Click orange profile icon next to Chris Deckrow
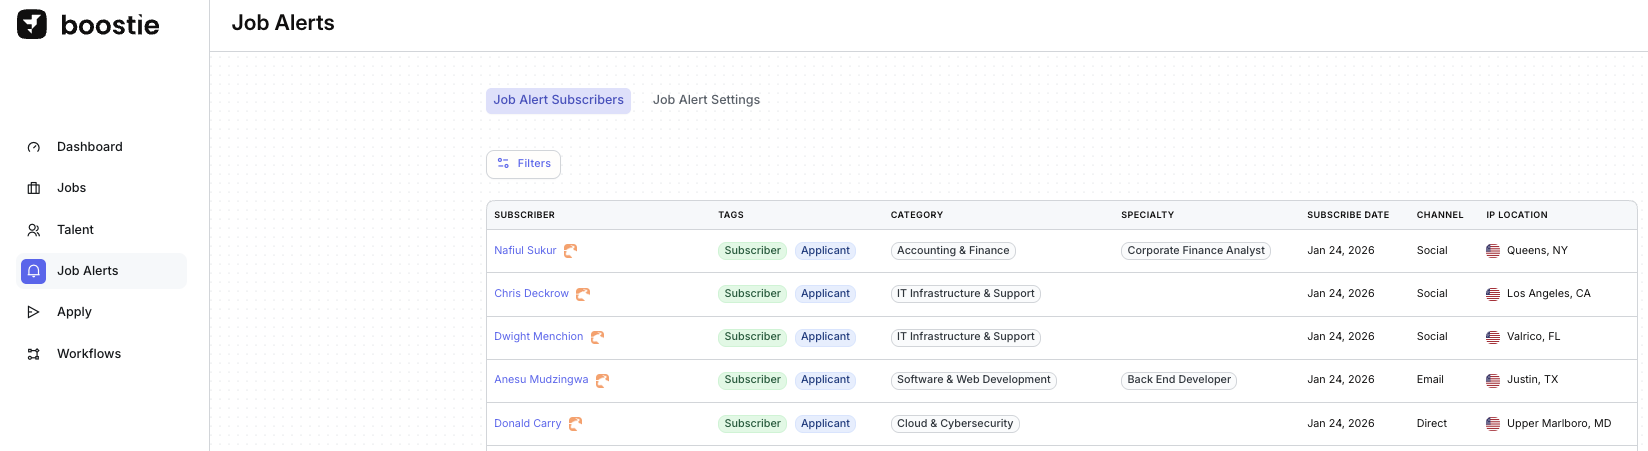1648x451 pixels. (583, 294)
